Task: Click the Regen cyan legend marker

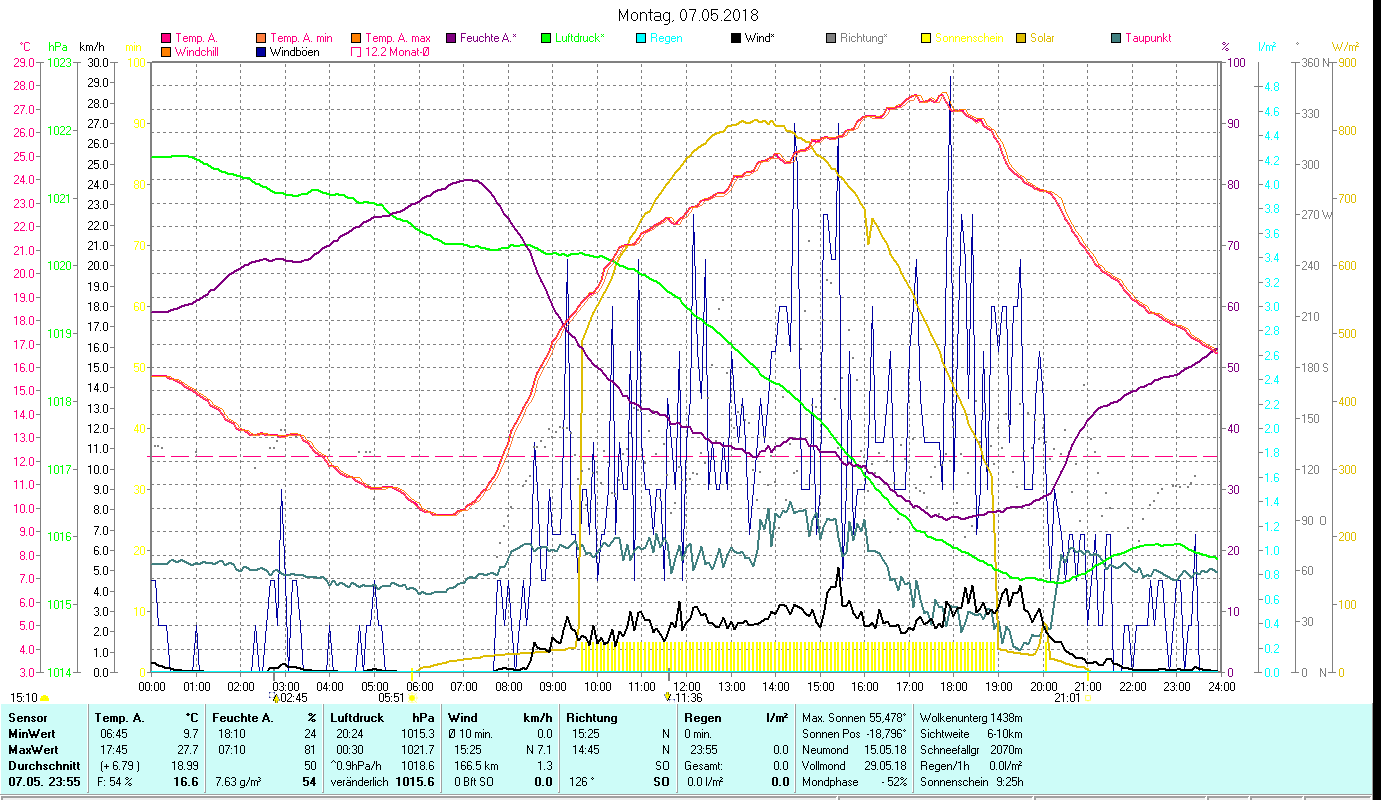Action: (641, 38)
